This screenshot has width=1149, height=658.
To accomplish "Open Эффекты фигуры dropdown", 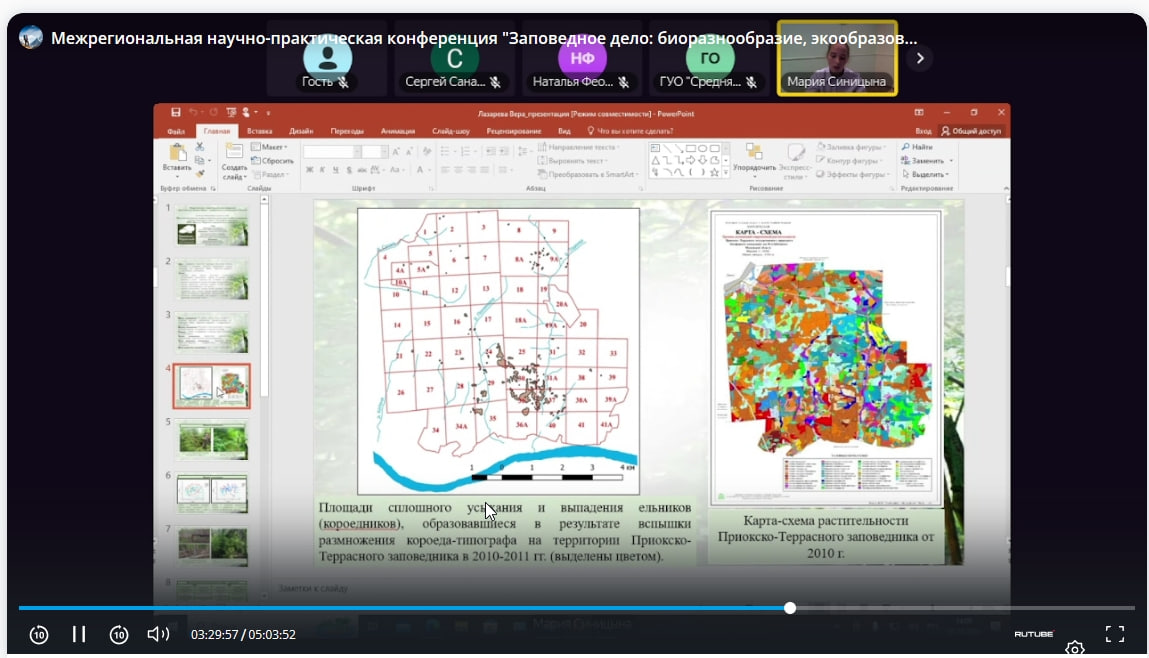I will pyautogui.click(x=852, y=174).
